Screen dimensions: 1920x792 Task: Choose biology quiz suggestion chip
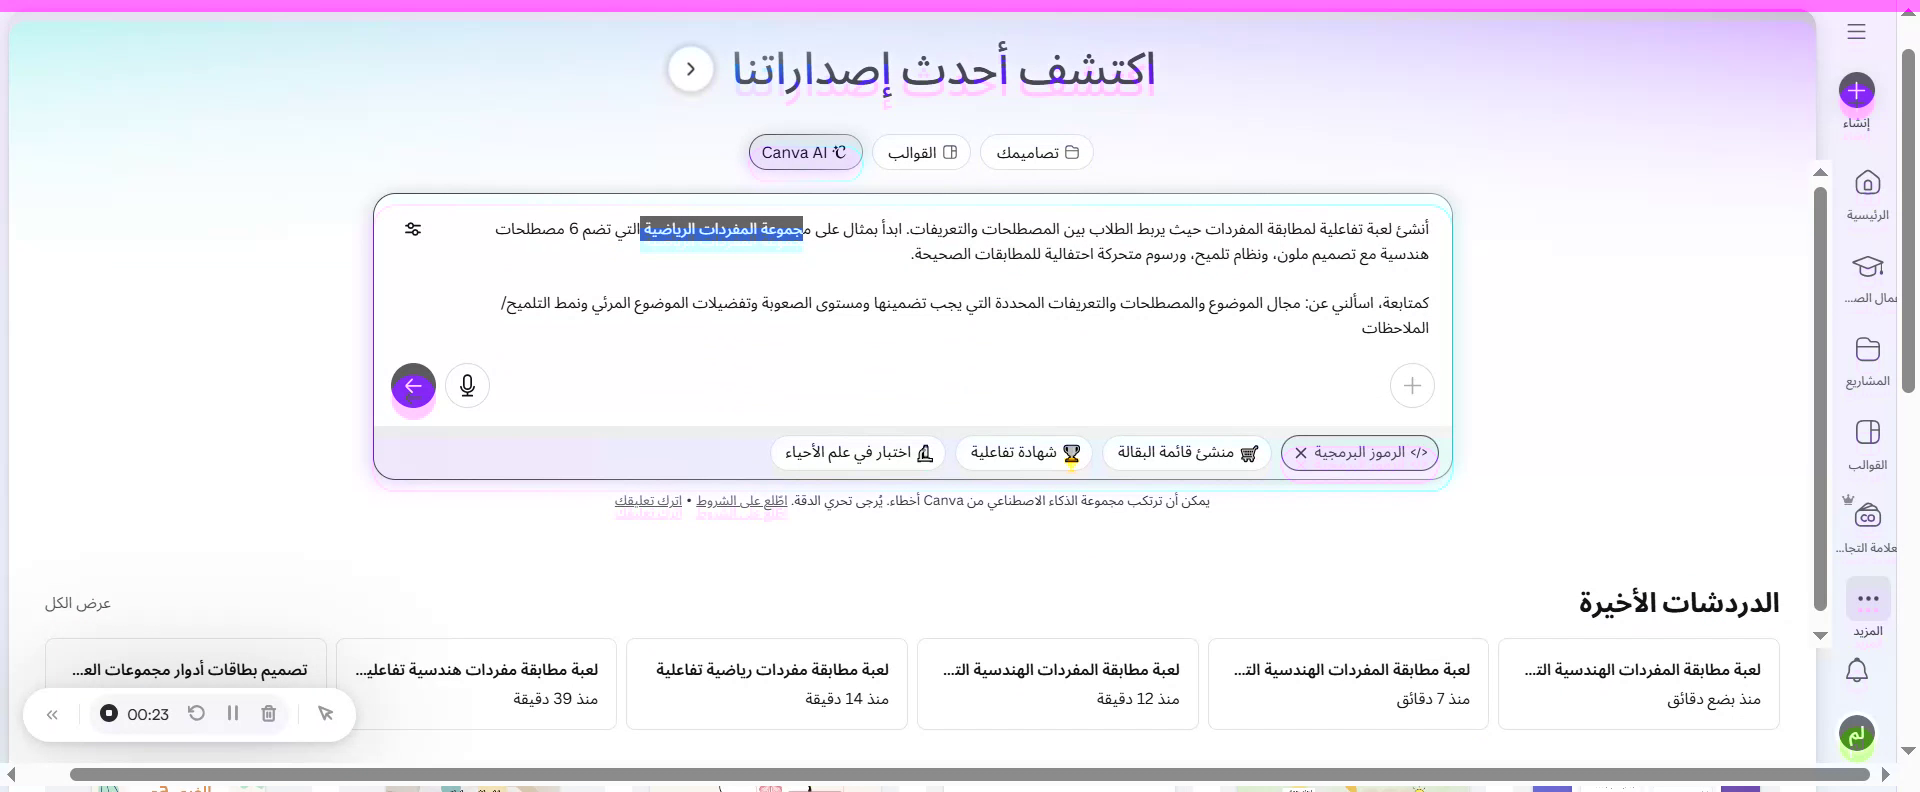858,453
